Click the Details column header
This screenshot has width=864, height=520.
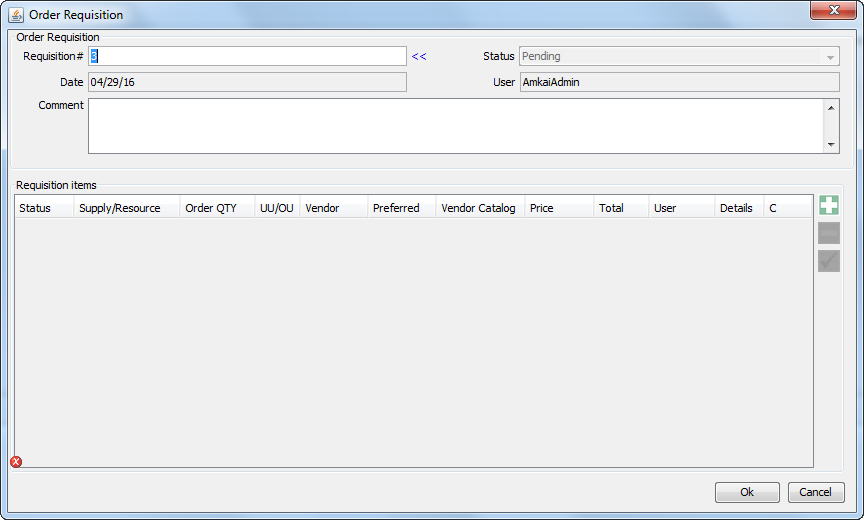(739, 208)
